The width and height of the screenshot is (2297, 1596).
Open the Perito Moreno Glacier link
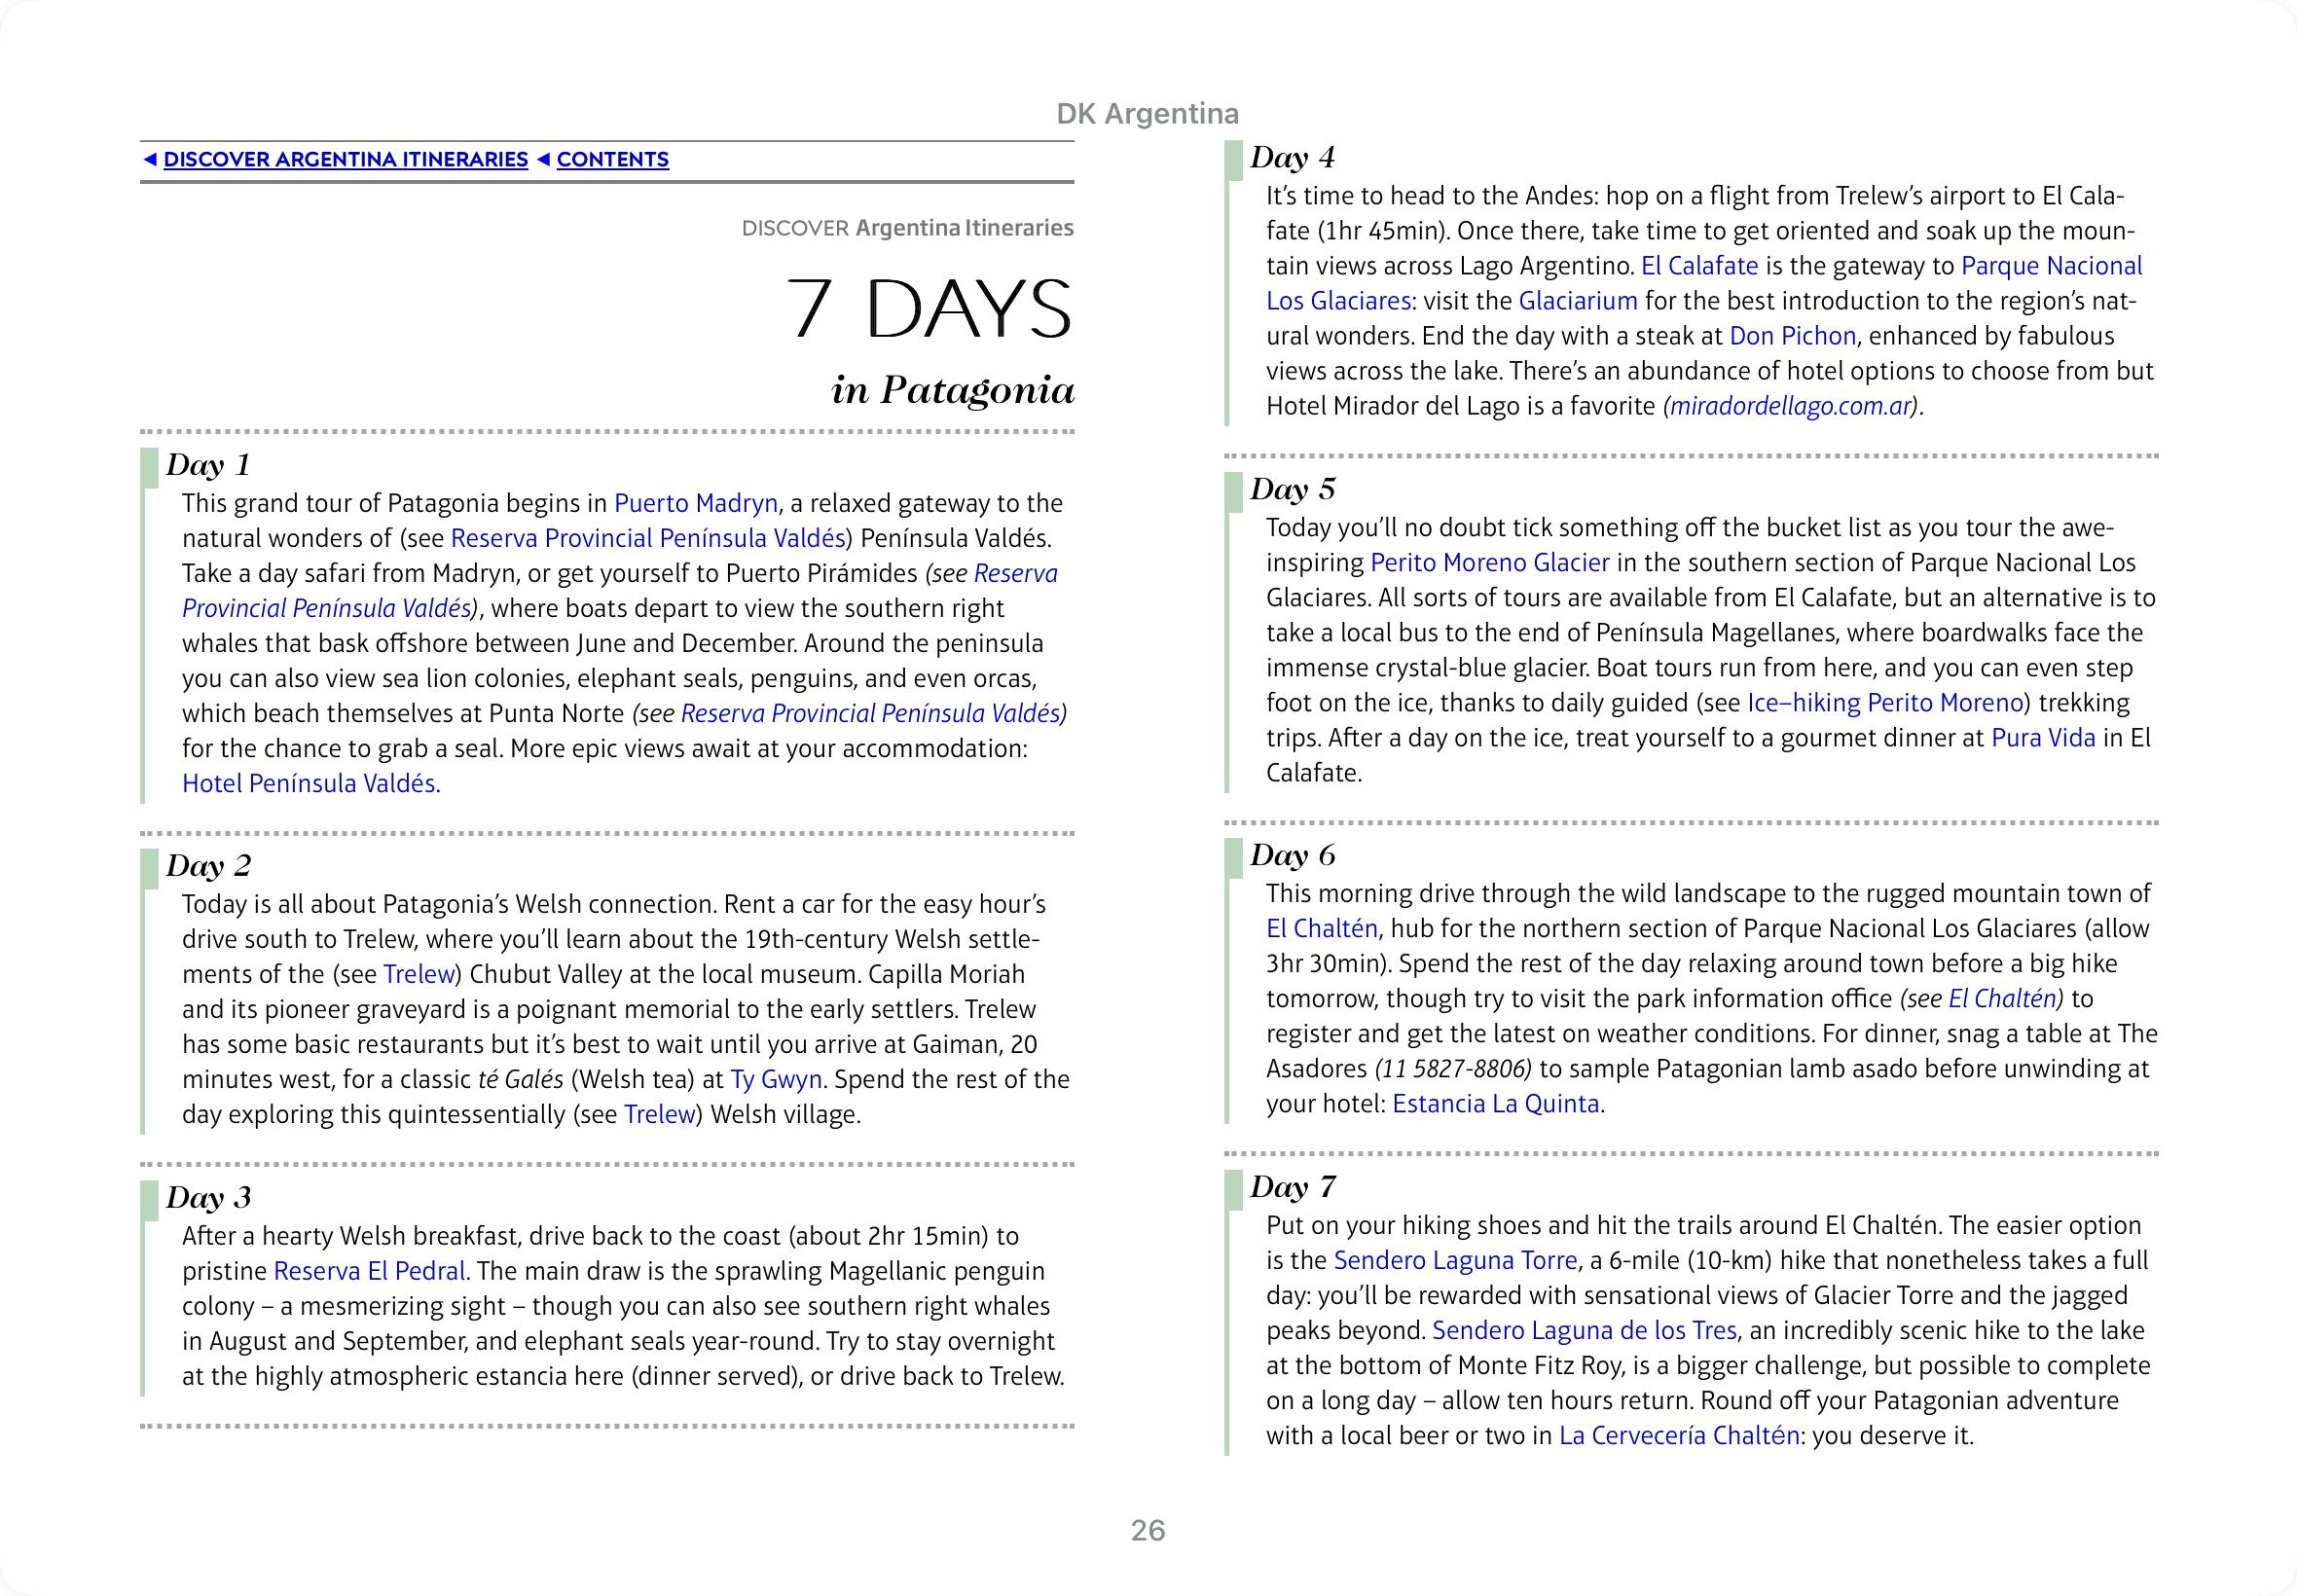coord(1489,563)
